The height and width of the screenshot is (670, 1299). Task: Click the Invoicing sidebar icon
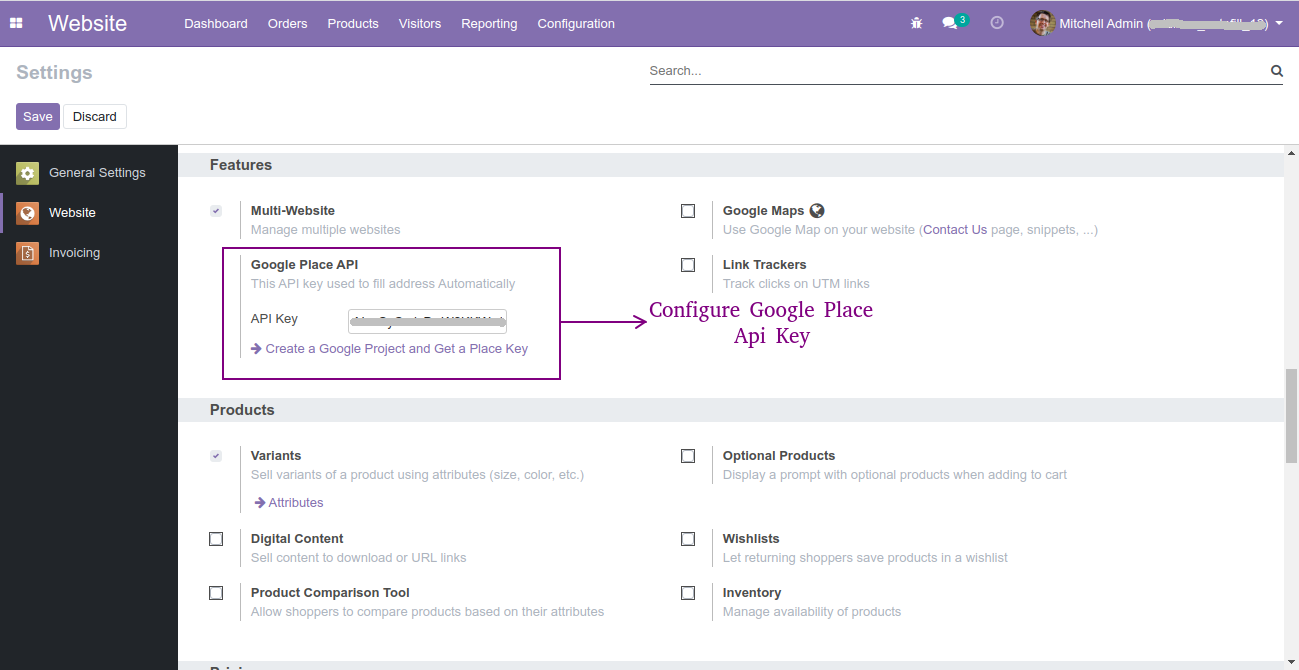[x=28, y=253]
